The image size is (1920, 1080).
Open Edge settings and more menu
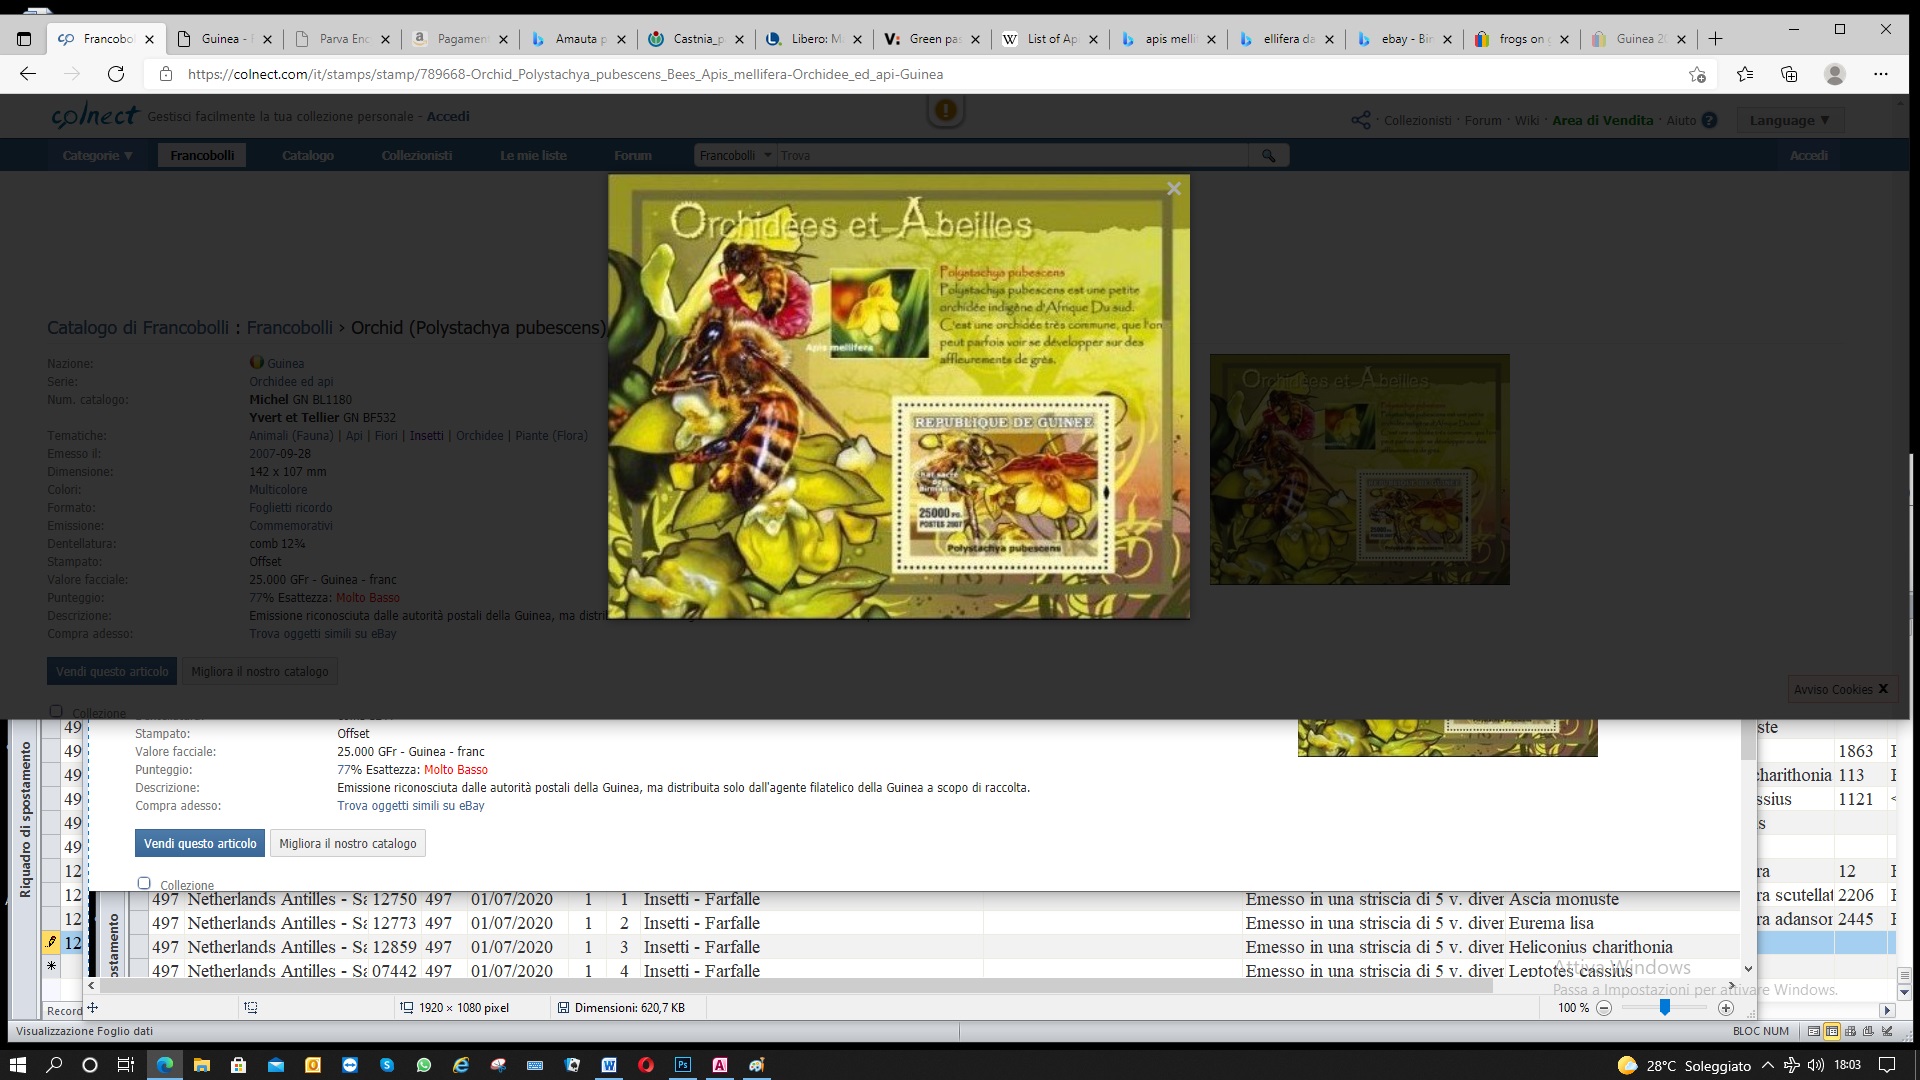point(1881,74)
